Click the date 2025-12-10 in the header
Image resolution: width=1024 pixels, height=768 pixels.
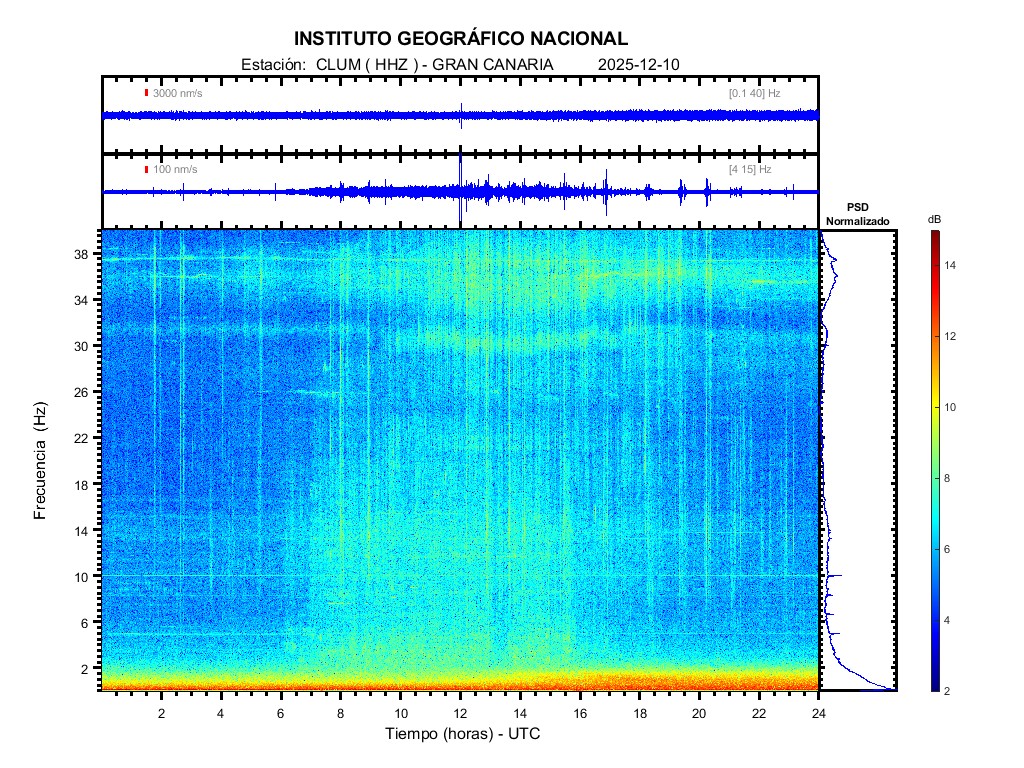pos(638,64)
